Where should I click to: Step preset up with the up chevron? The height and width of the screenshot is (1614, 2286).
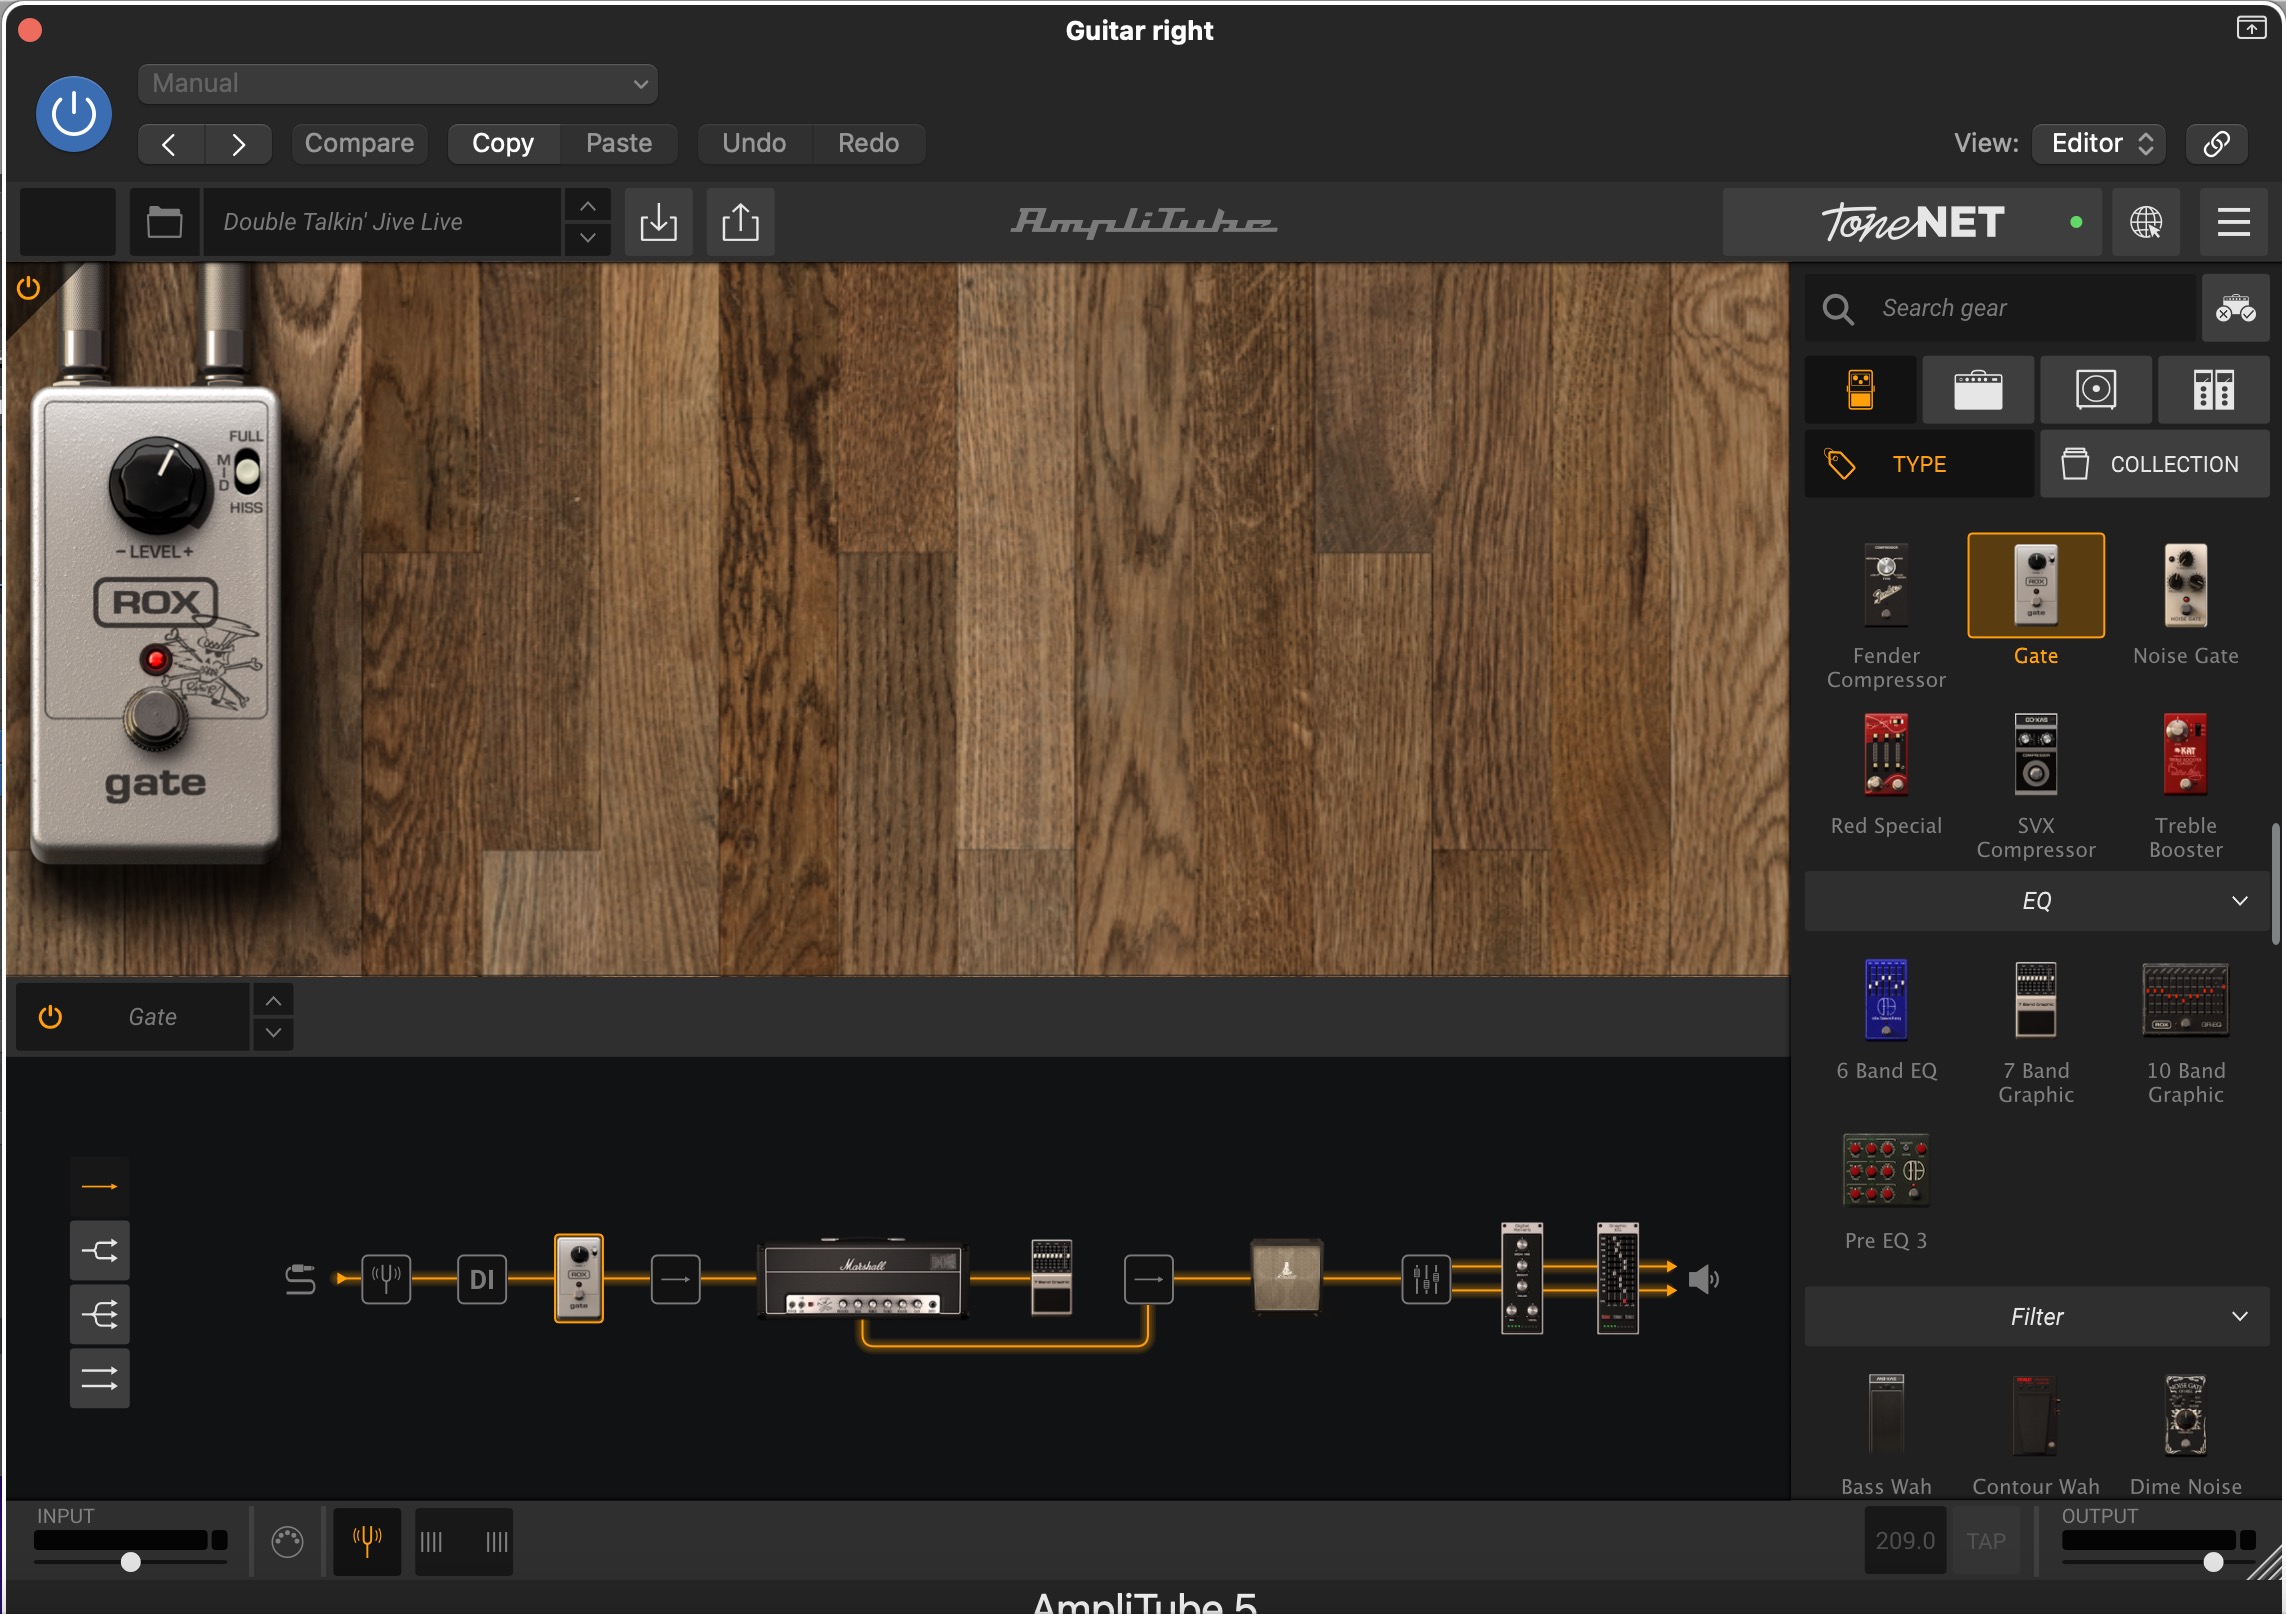coord(588,205)
